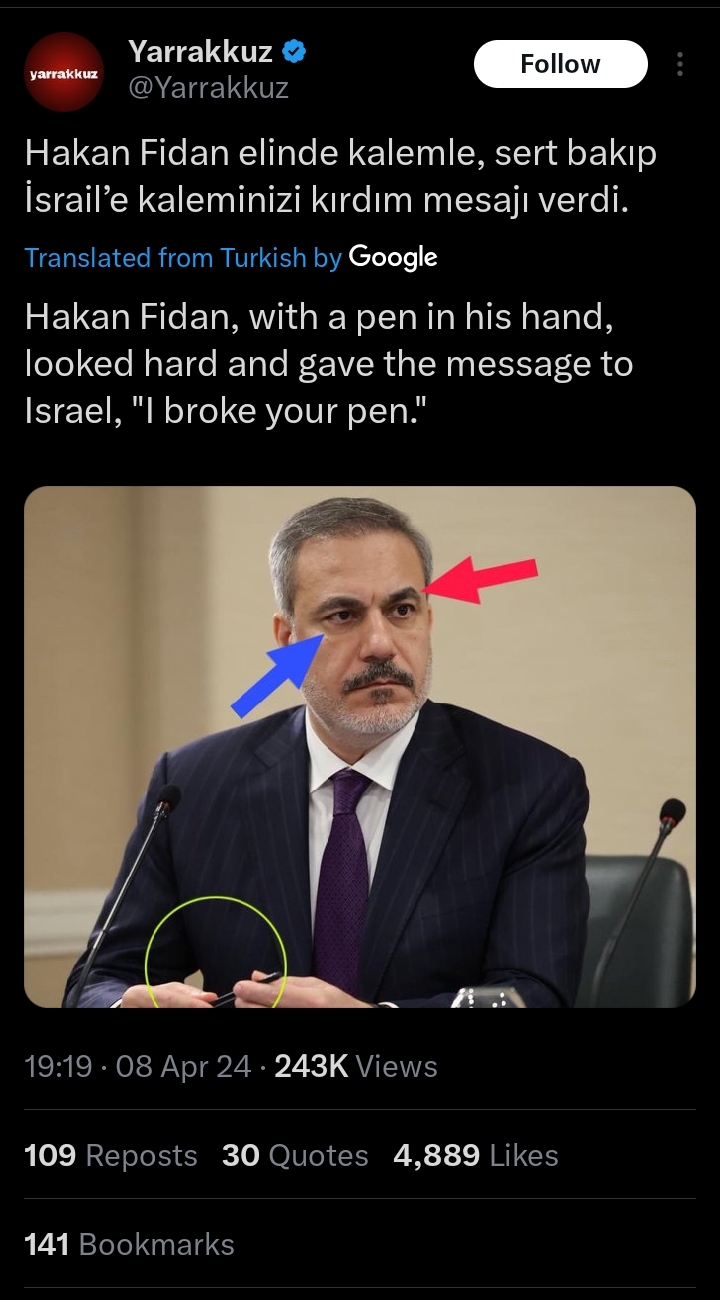Open the attached Hakan Fidan photo
The image size is (720, 1300).
click(x=360, y=747)
